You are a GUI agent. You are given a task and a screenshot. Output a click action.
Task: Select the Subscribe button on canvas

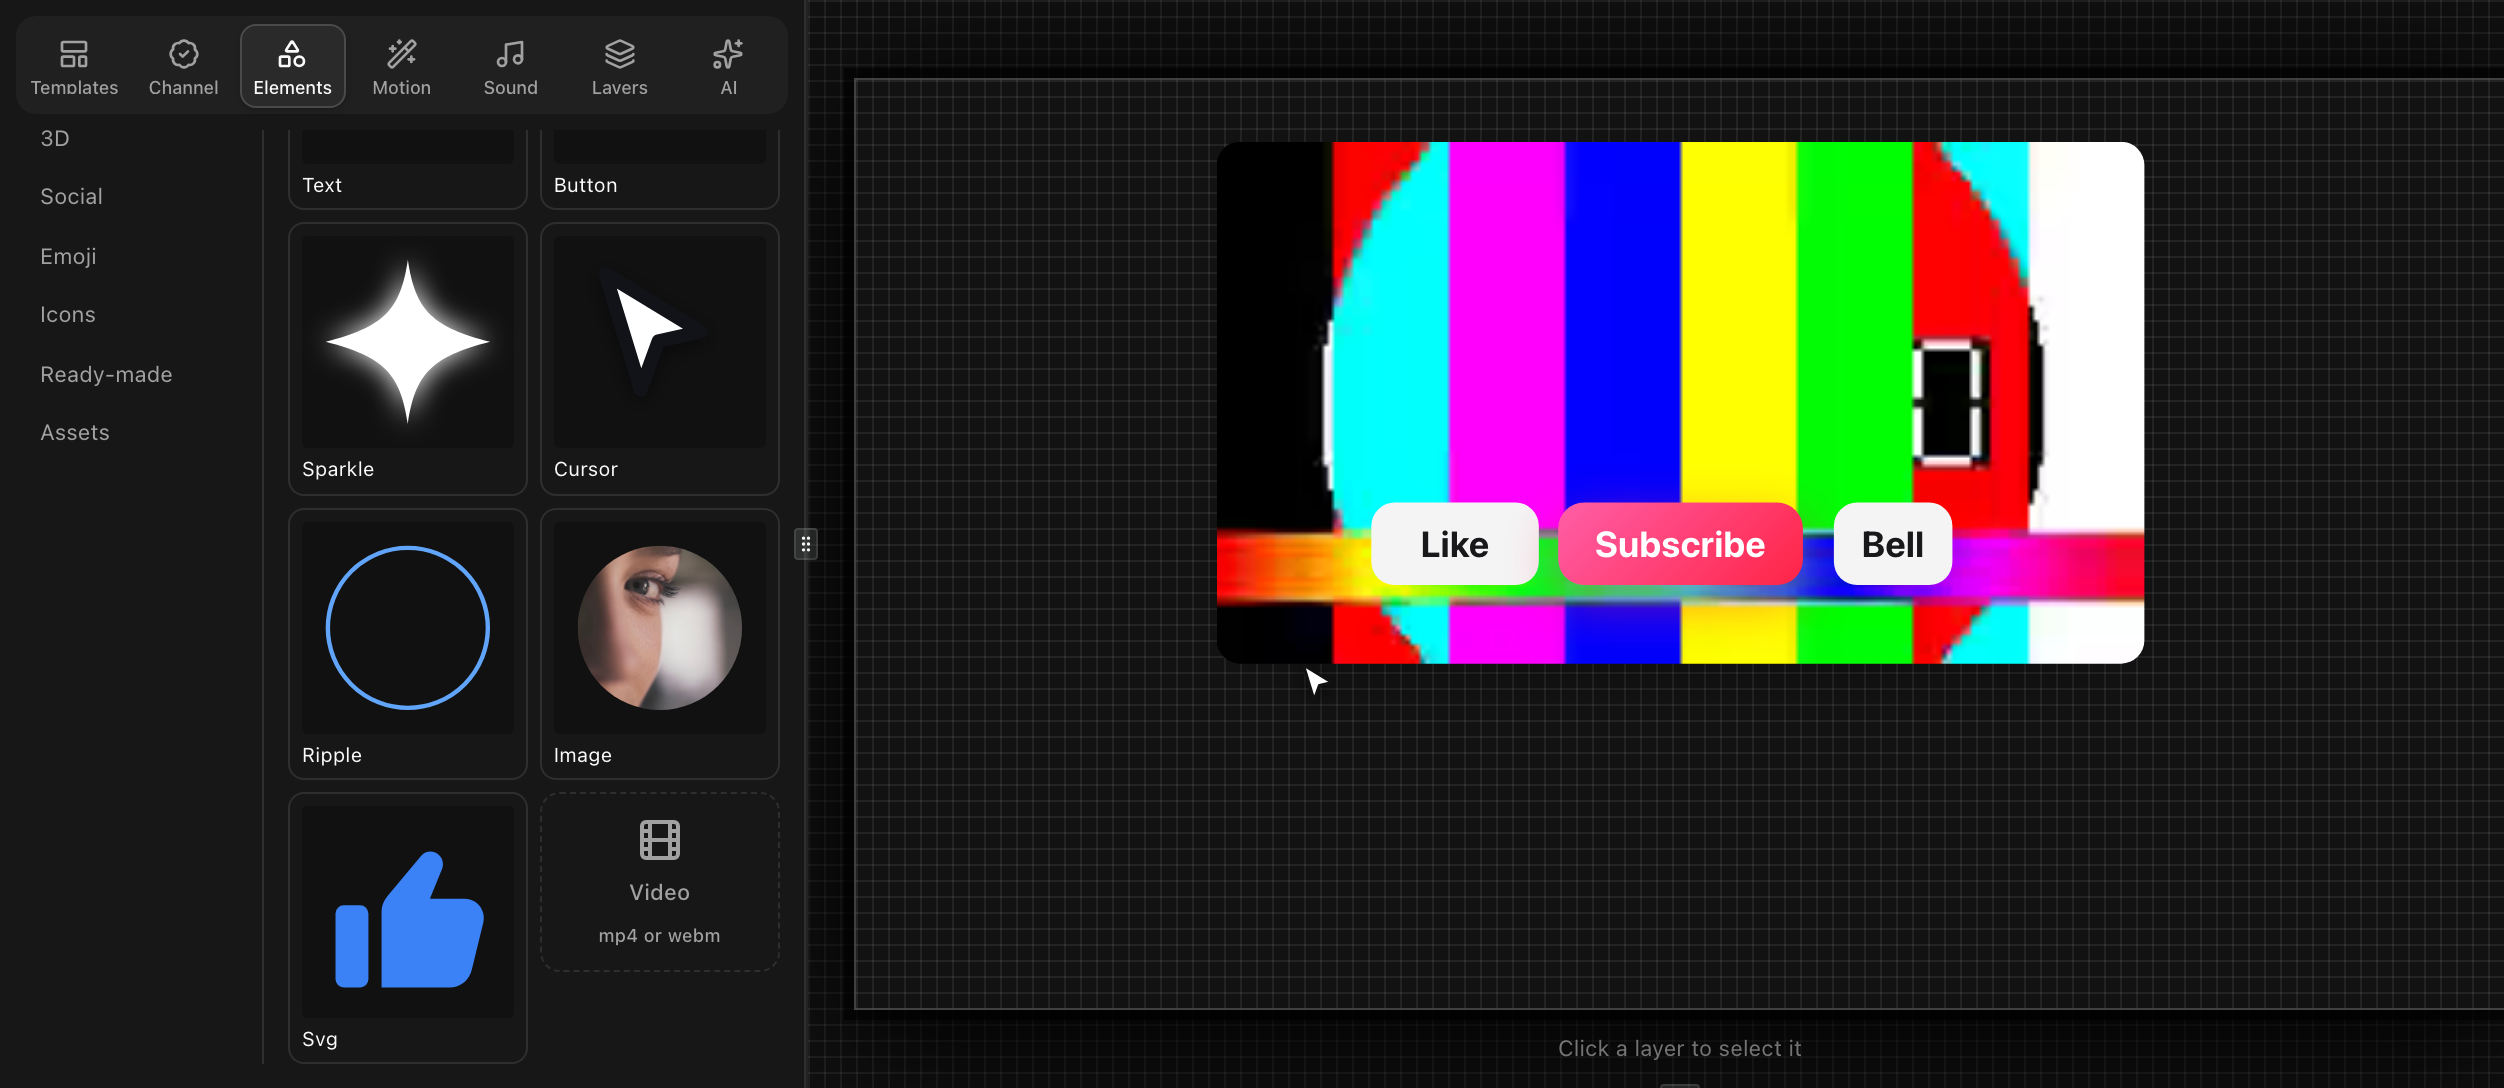tap(1680, 544)
